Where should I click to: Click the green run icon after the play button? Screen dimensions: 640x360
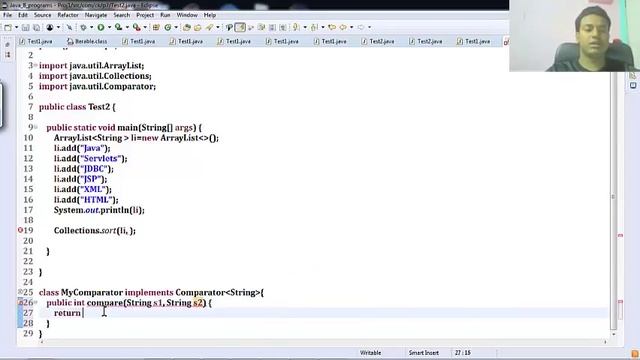pyautogui.click(x=118, y=27)
